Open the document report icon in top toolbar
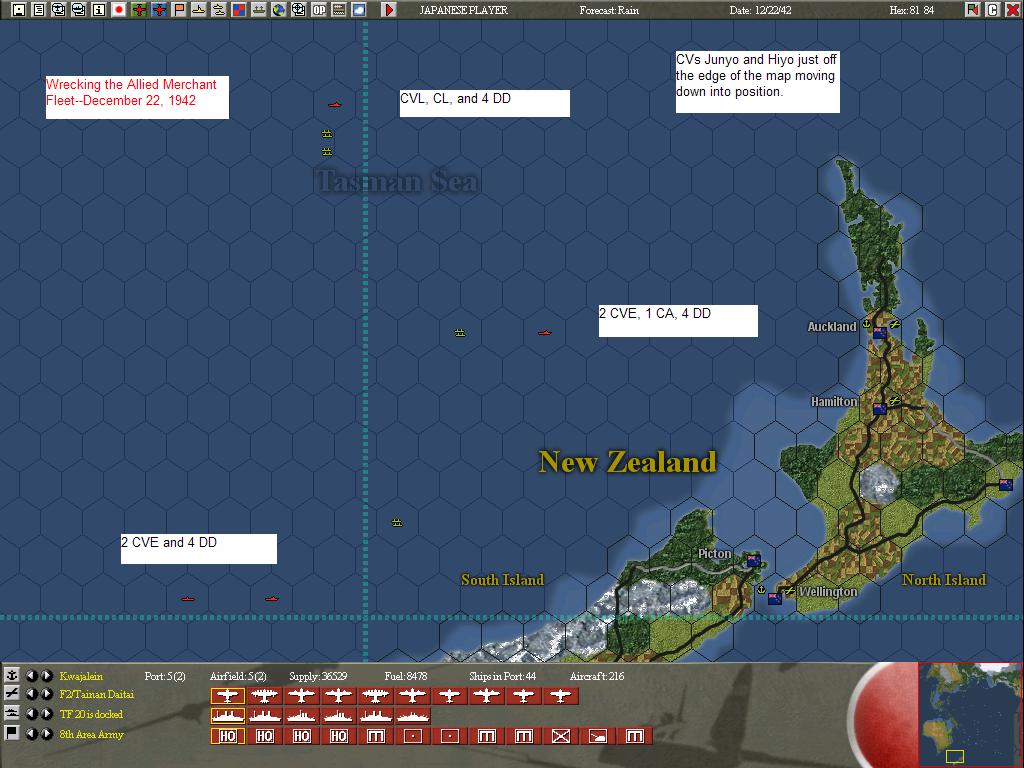Image resolution: width=1024 pixels, height=768 pixels. tap(39, 10)
